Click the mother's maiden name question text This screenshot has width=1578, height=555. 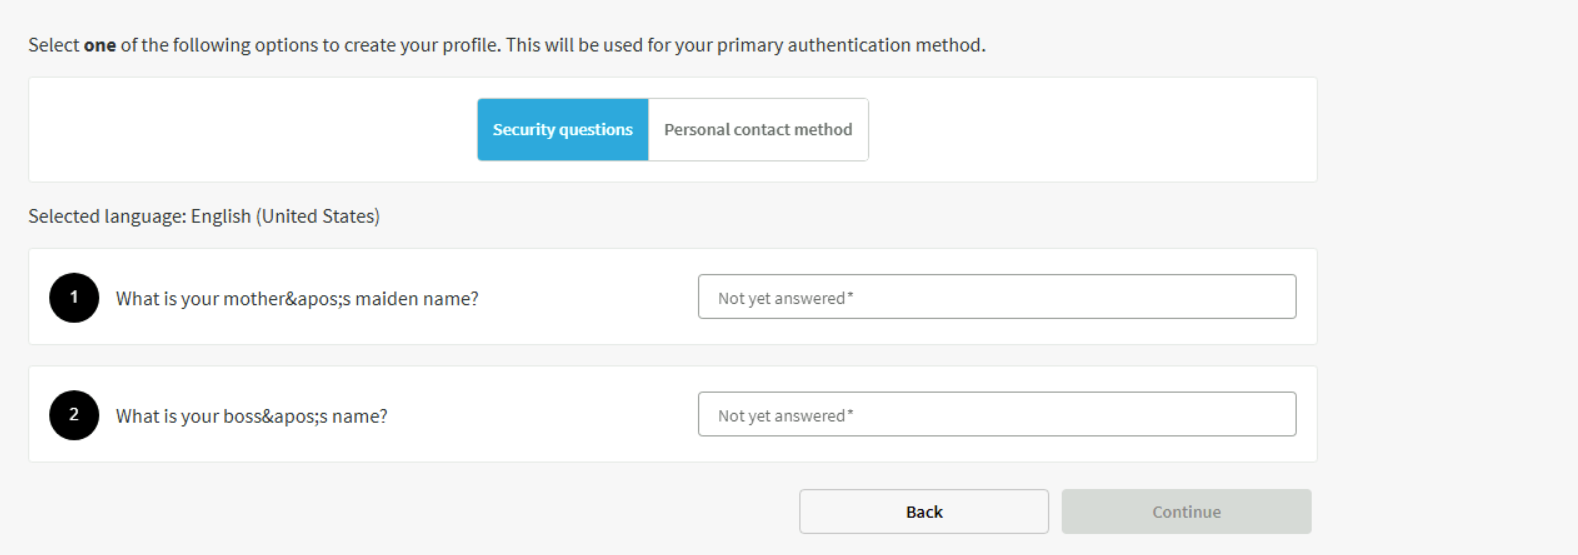click(x=297, y=299)
